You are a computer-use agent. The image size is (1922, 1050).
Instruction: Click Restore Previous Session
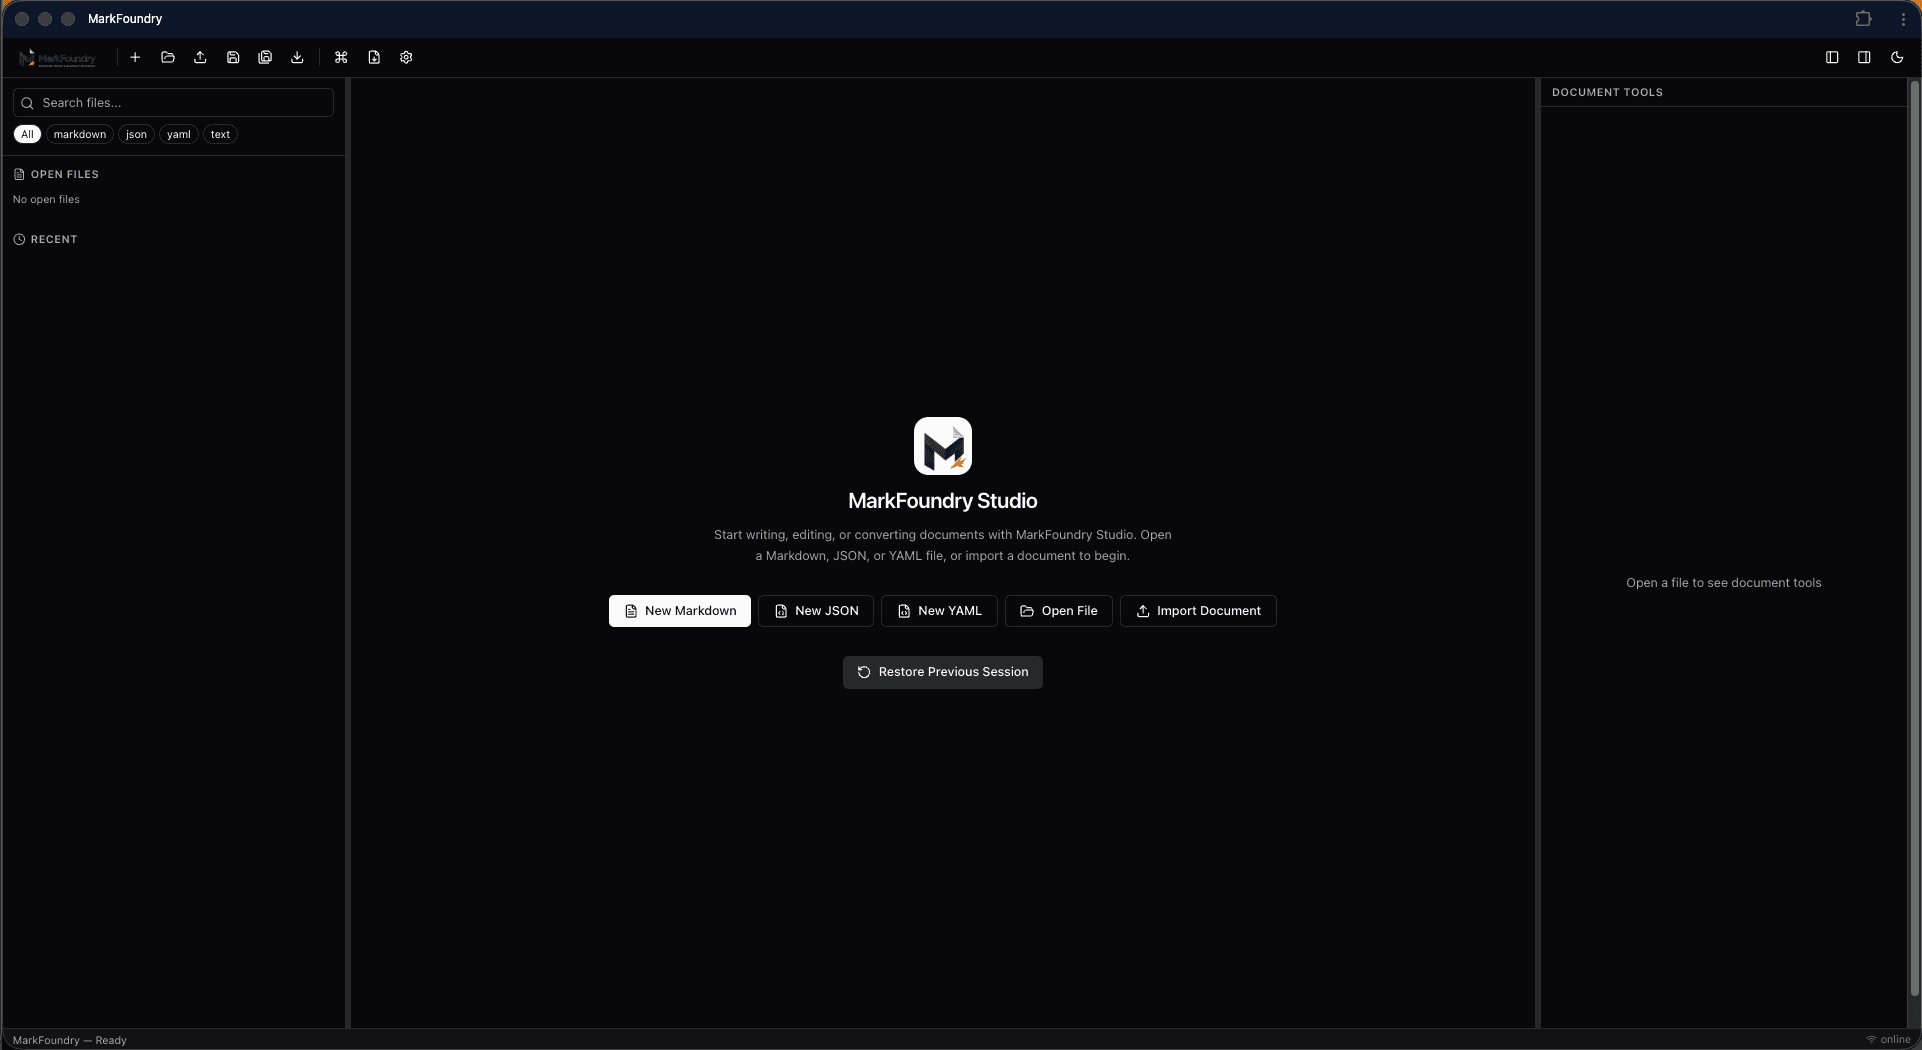pos(943,672)
